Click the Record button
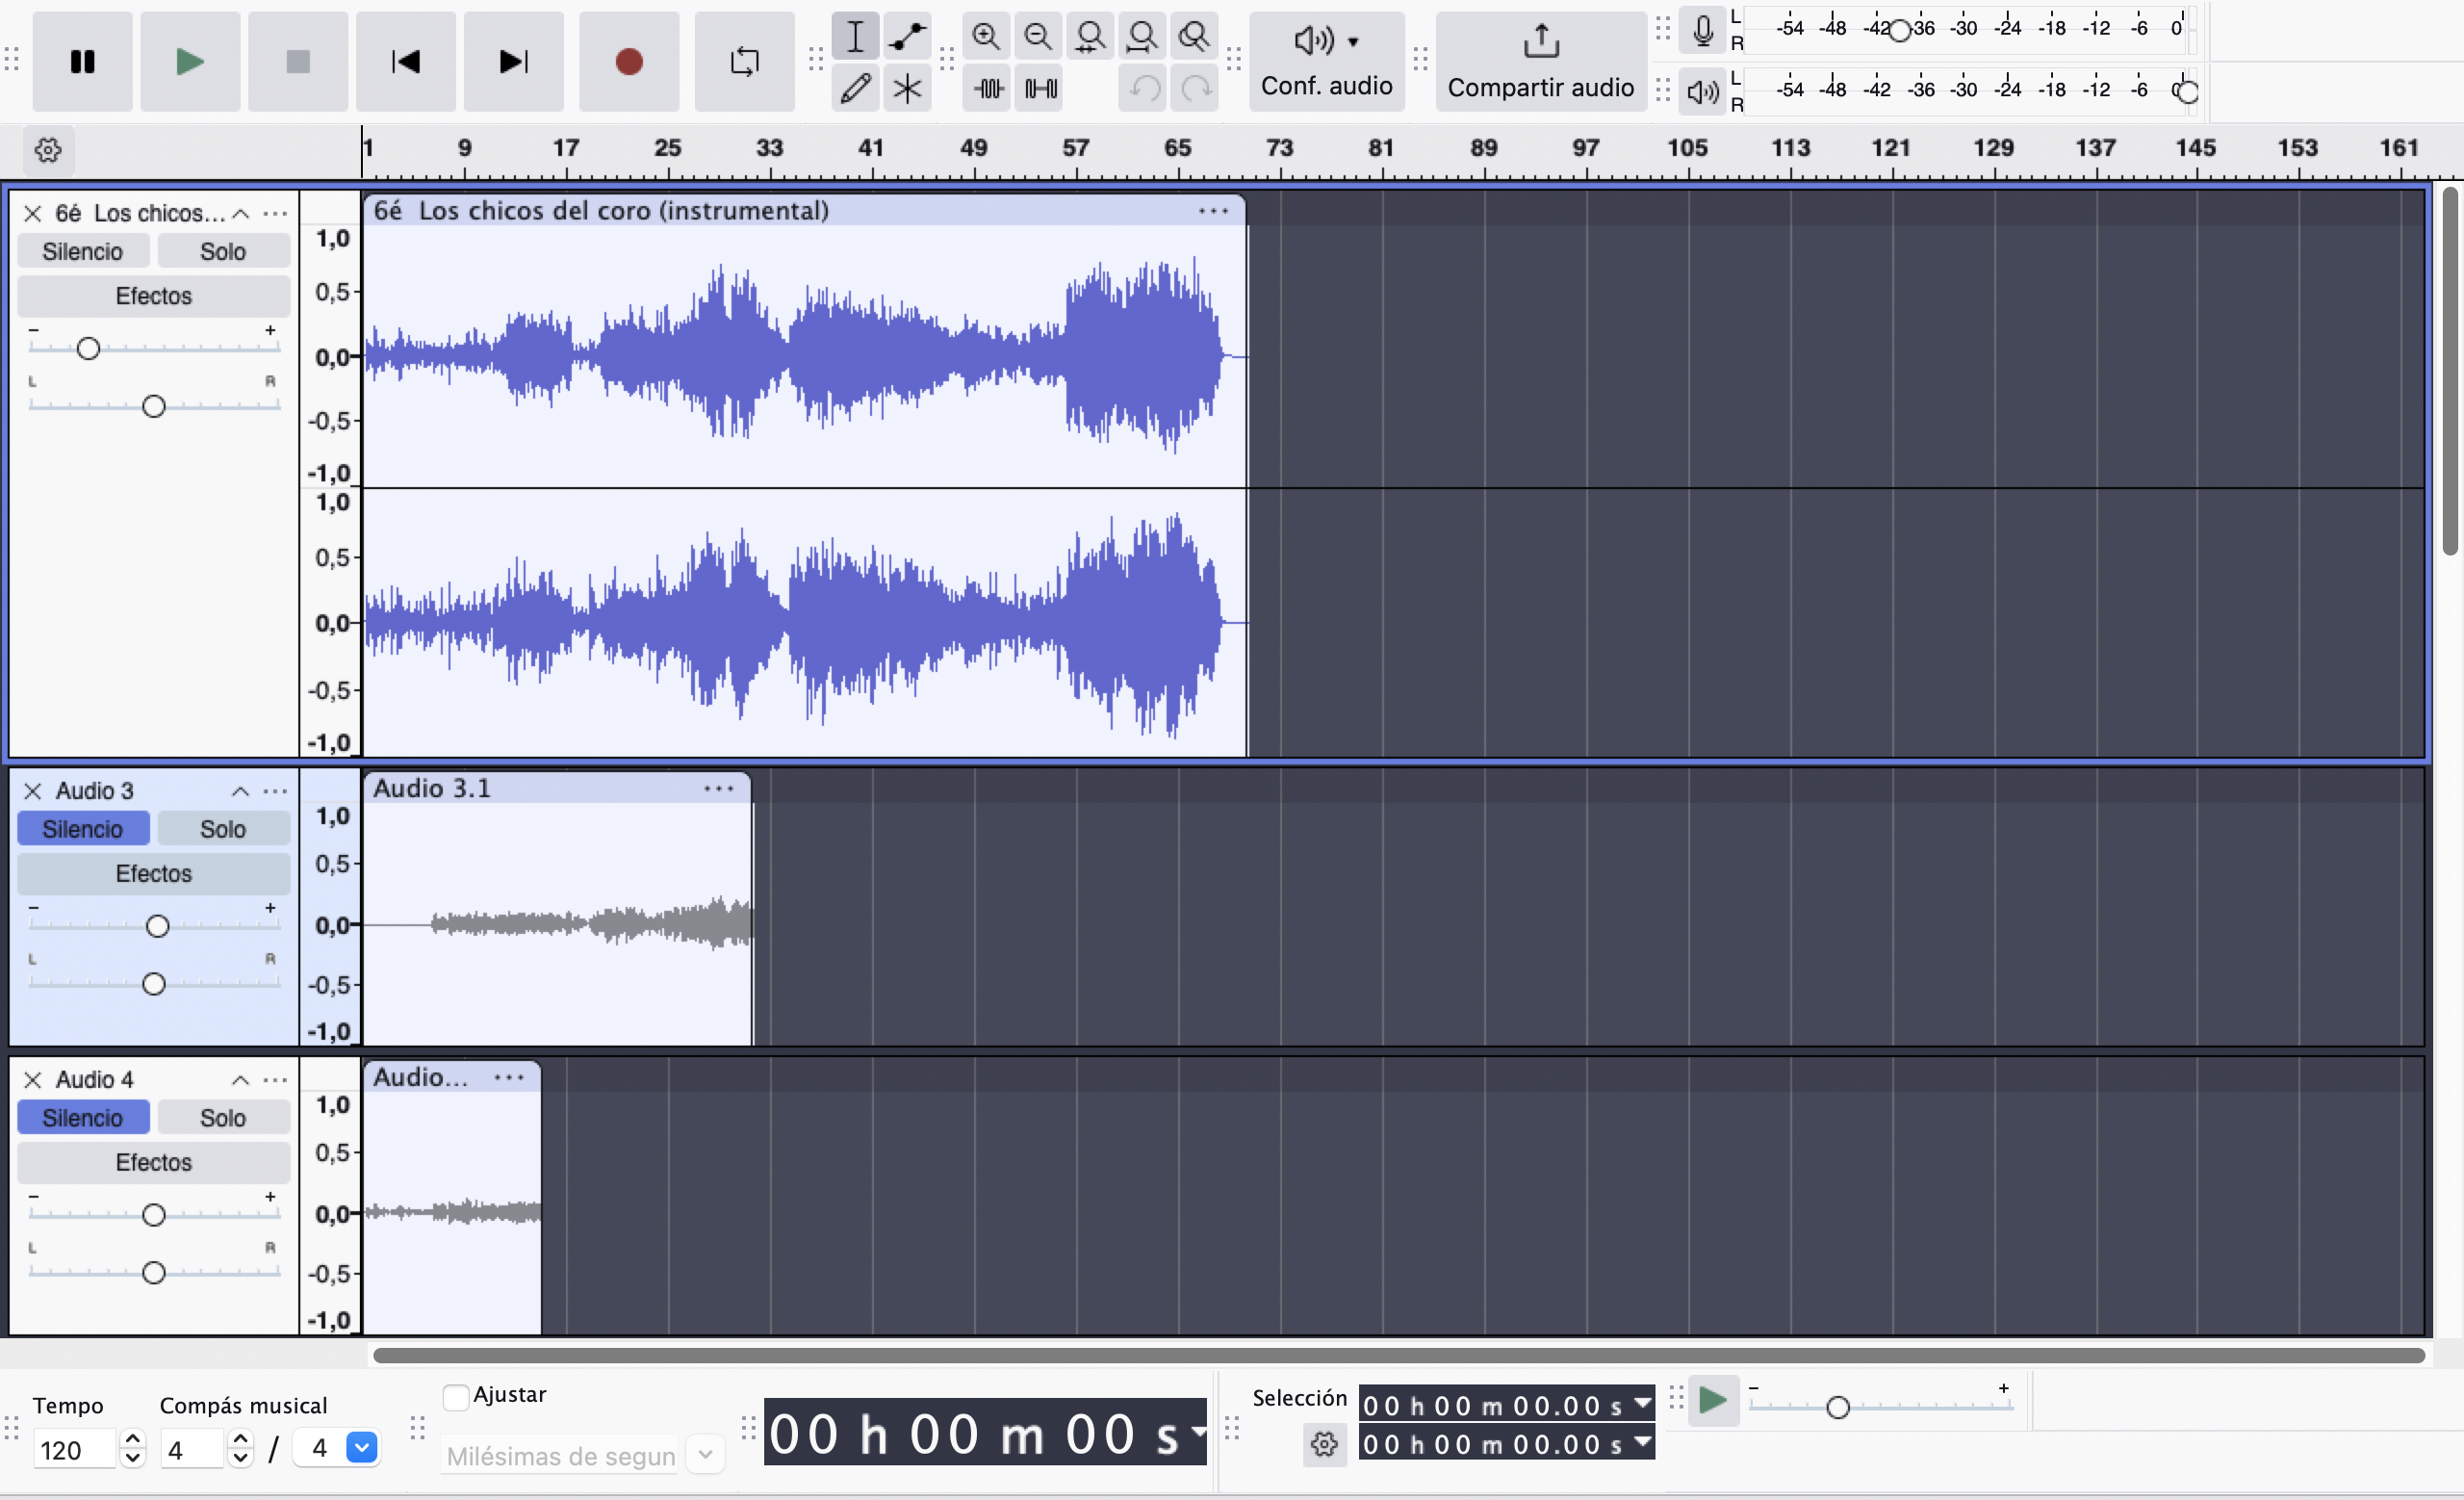The height and width of the screenshot is (1500, 2464). pyautogui.click(x=628, y=62)
